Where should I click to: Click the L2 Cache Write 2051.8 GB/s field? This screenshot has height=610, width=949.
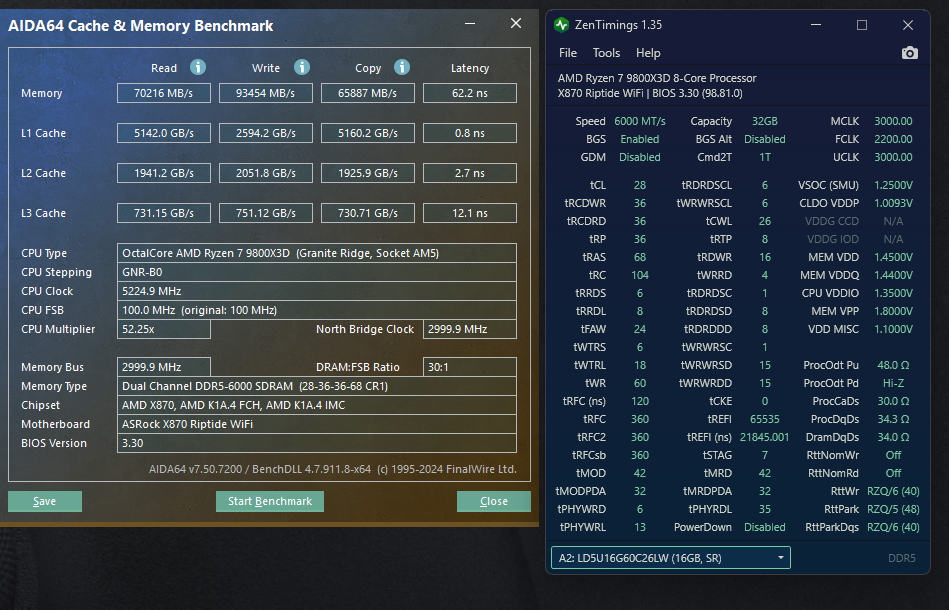[266, 173]
